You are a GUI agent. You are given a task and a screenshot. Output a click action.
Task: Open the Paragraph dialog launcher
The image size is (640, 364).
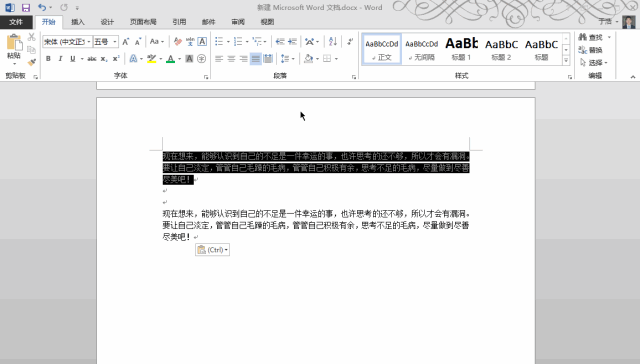pos(354,77)
